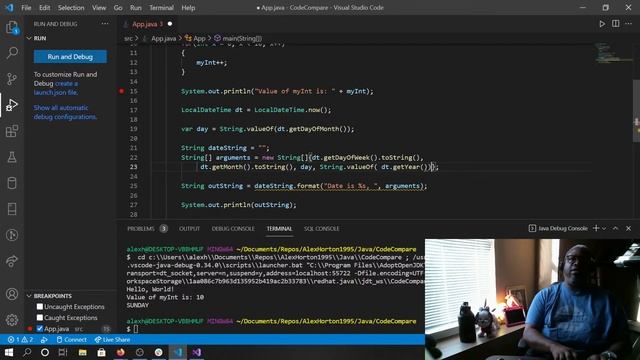The height and width of the screenshot is (360, 640).
Task: Click the editor minimap
Action: point(612,53)
